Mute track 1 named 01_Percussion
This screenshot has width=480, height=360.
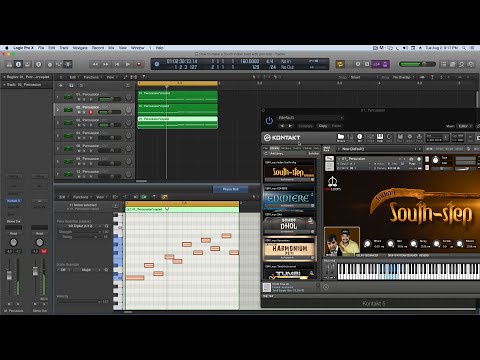tap(79, 99)
